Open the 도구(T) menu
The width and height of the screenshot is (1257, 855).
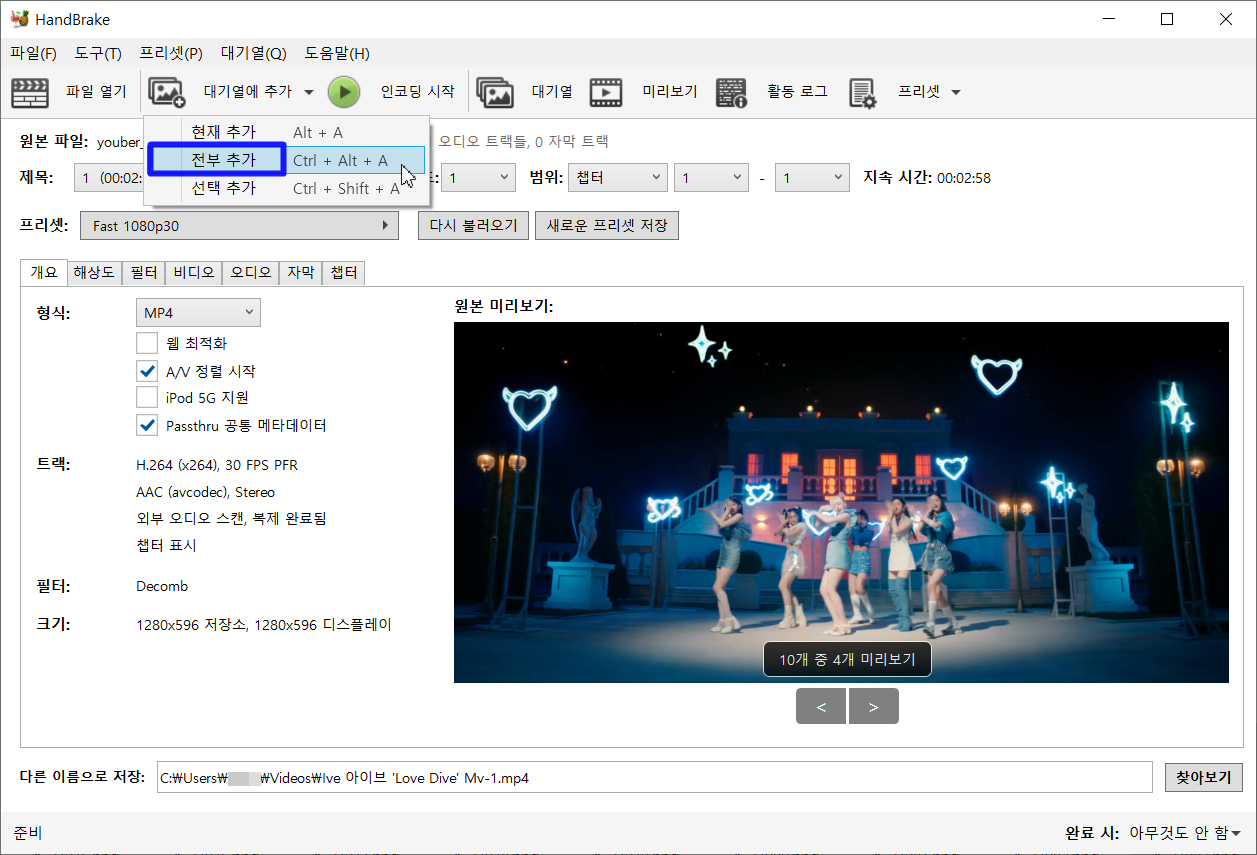(98, 53)
